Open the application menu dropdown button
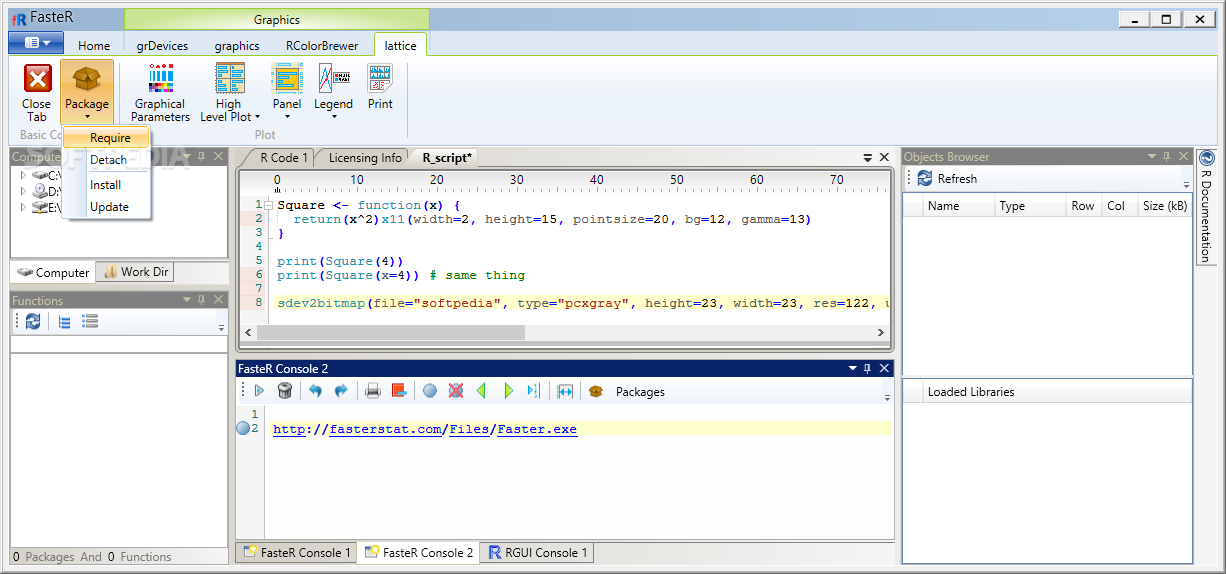Image resolution: width=1226 pixels, height=574 pixels. point(36,43)
